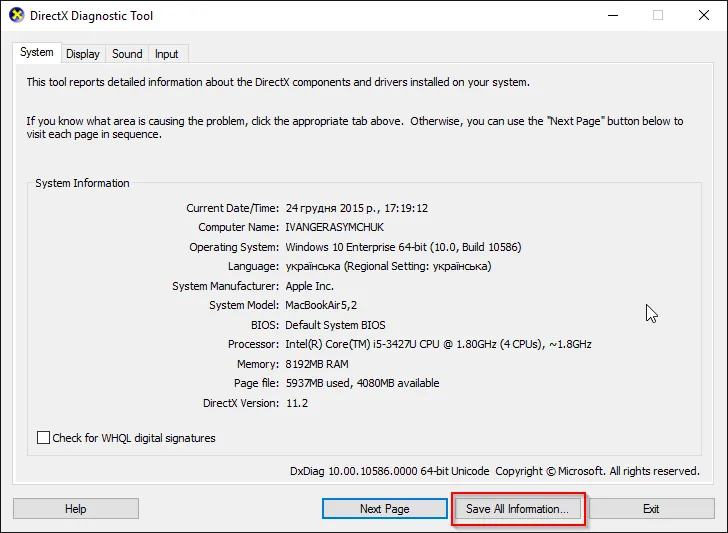Click the Computer Name label
728x533 pixels.
coord(239,227)
